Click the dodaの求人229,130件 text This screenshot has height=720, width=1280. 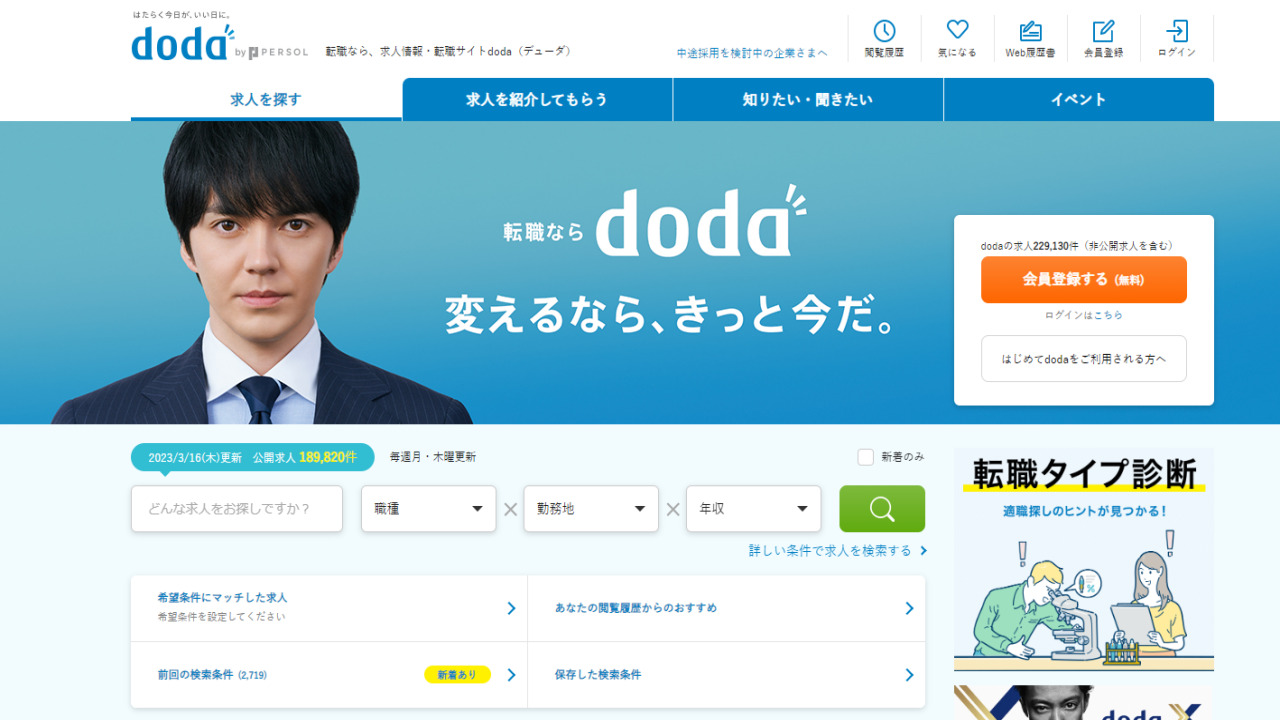point(1077,246)
